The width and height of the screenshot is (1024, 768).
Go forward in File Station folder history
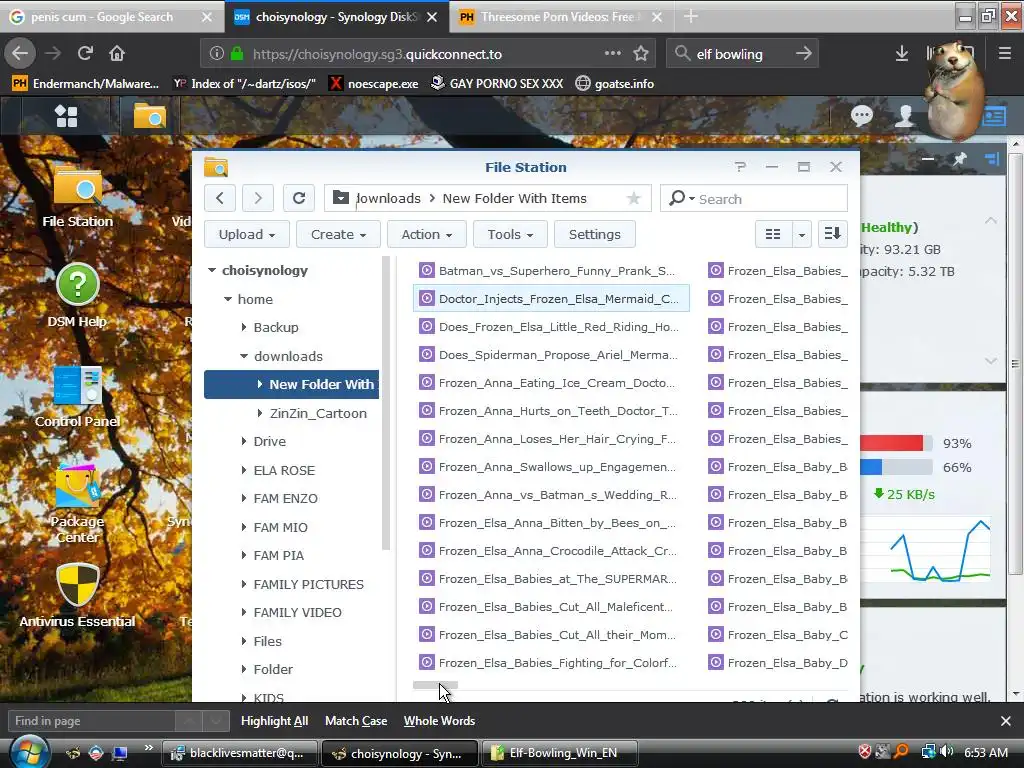[258, 198]
